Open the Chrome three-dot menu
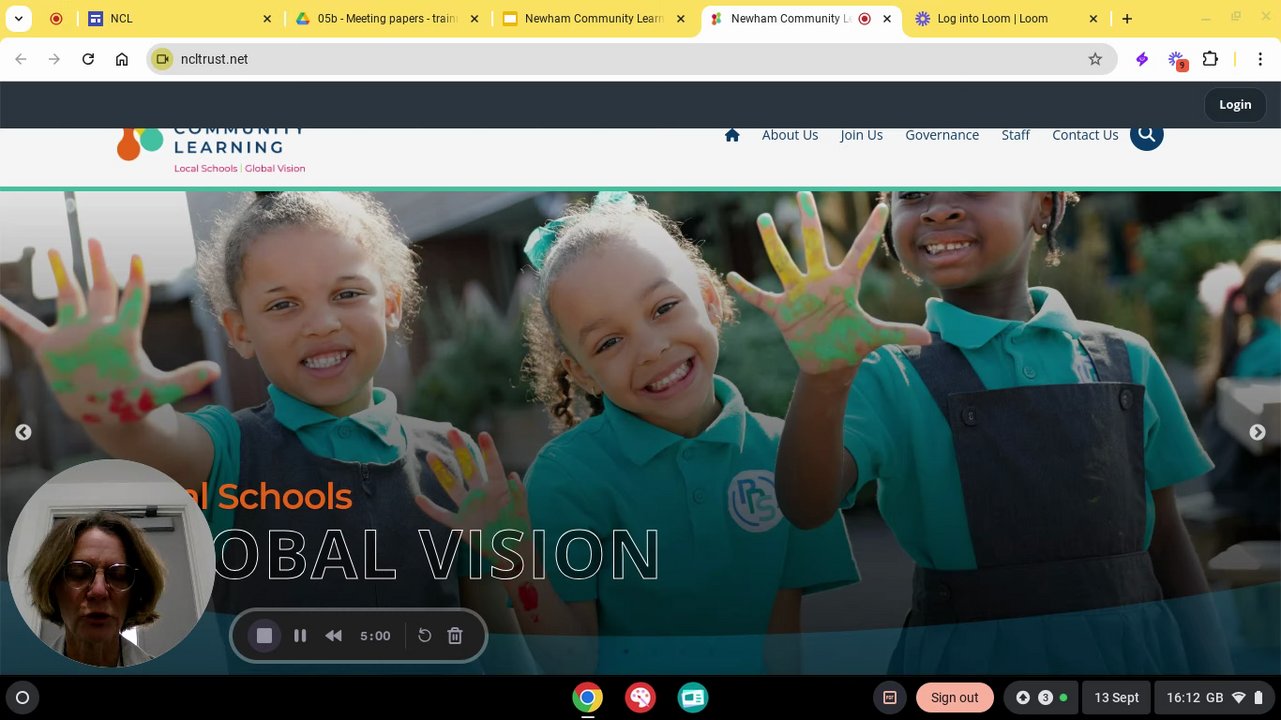This screenshot has height=720, width=1281. coord(1260,59)
